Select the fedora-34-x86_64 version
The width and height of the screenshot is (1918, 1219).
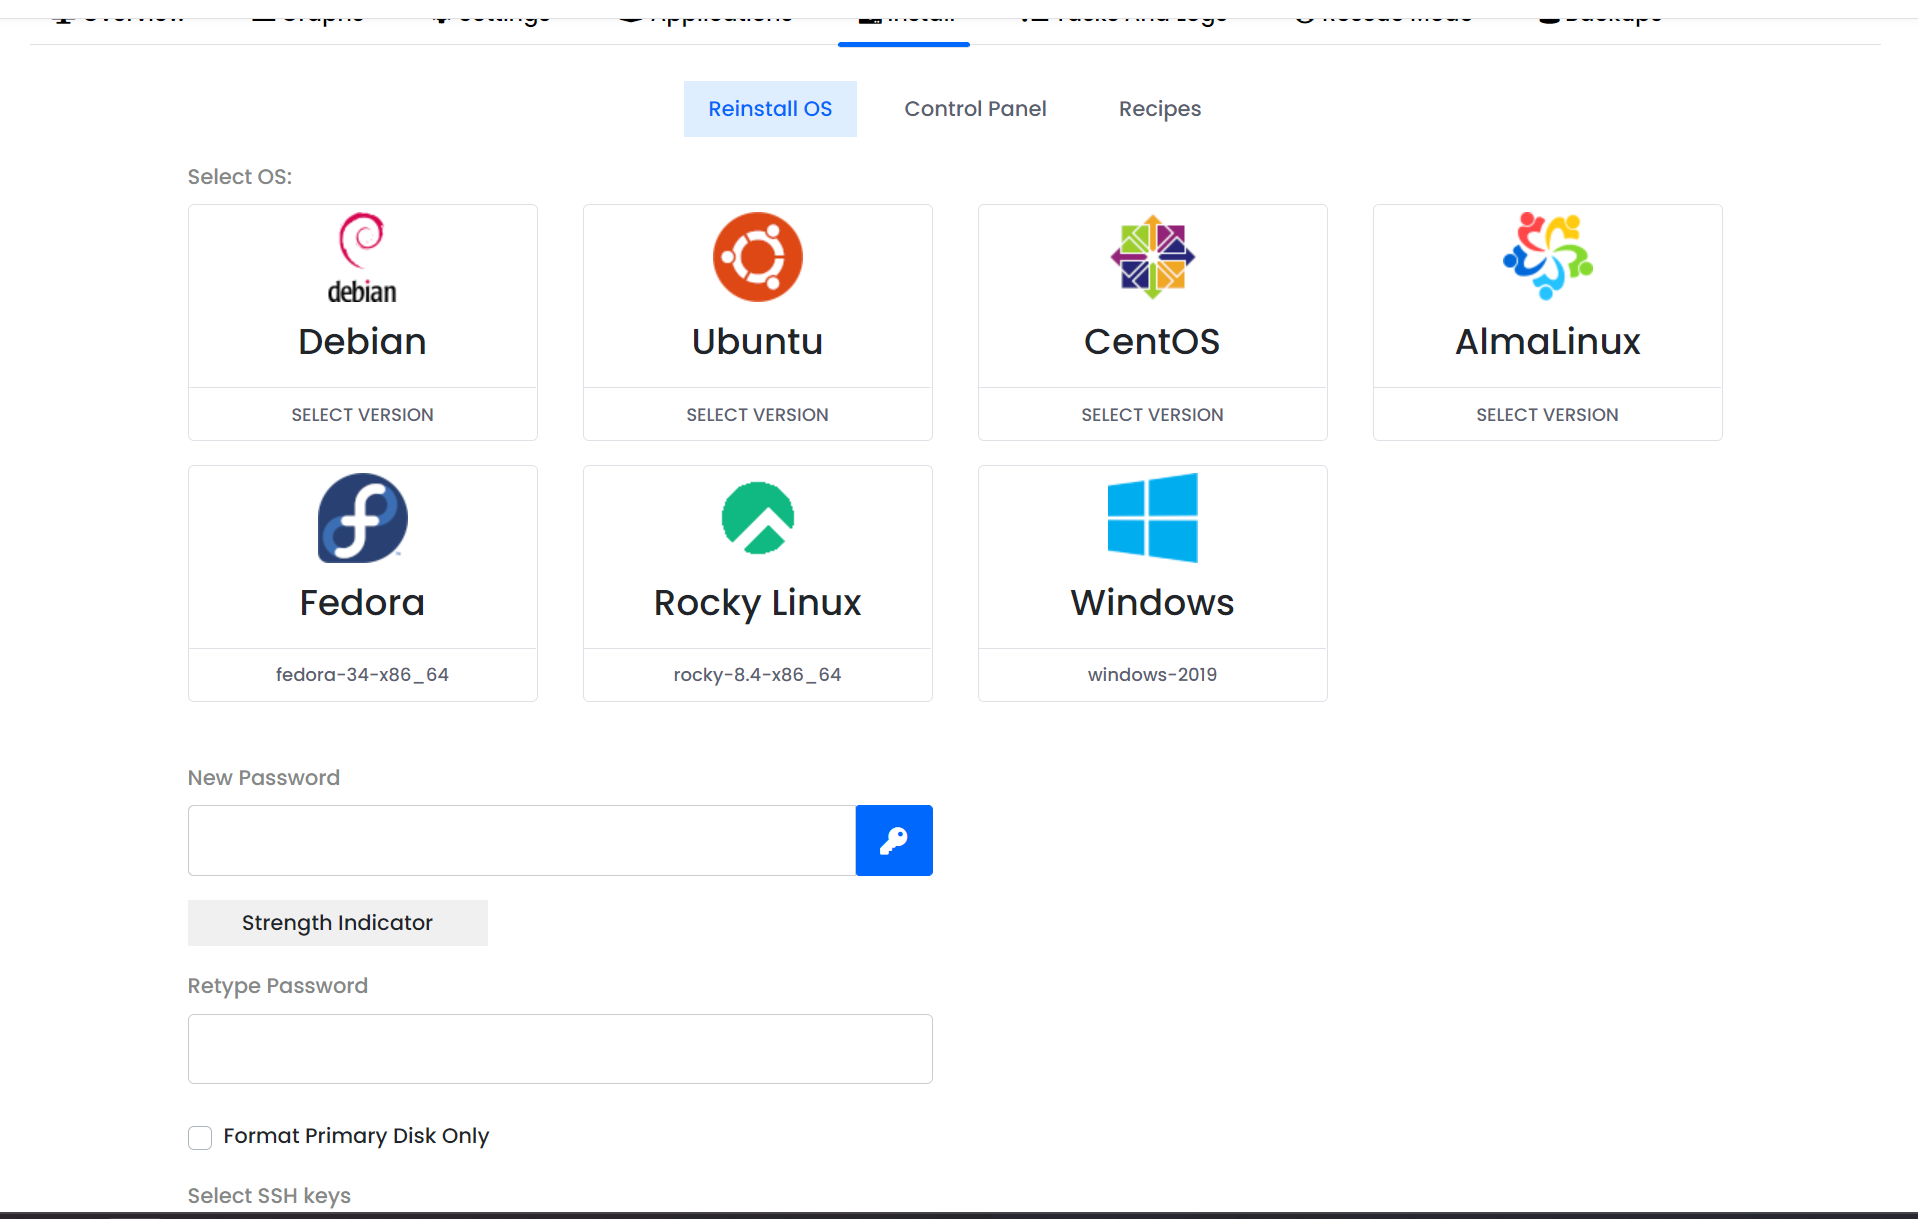click(x=362, y=675)
